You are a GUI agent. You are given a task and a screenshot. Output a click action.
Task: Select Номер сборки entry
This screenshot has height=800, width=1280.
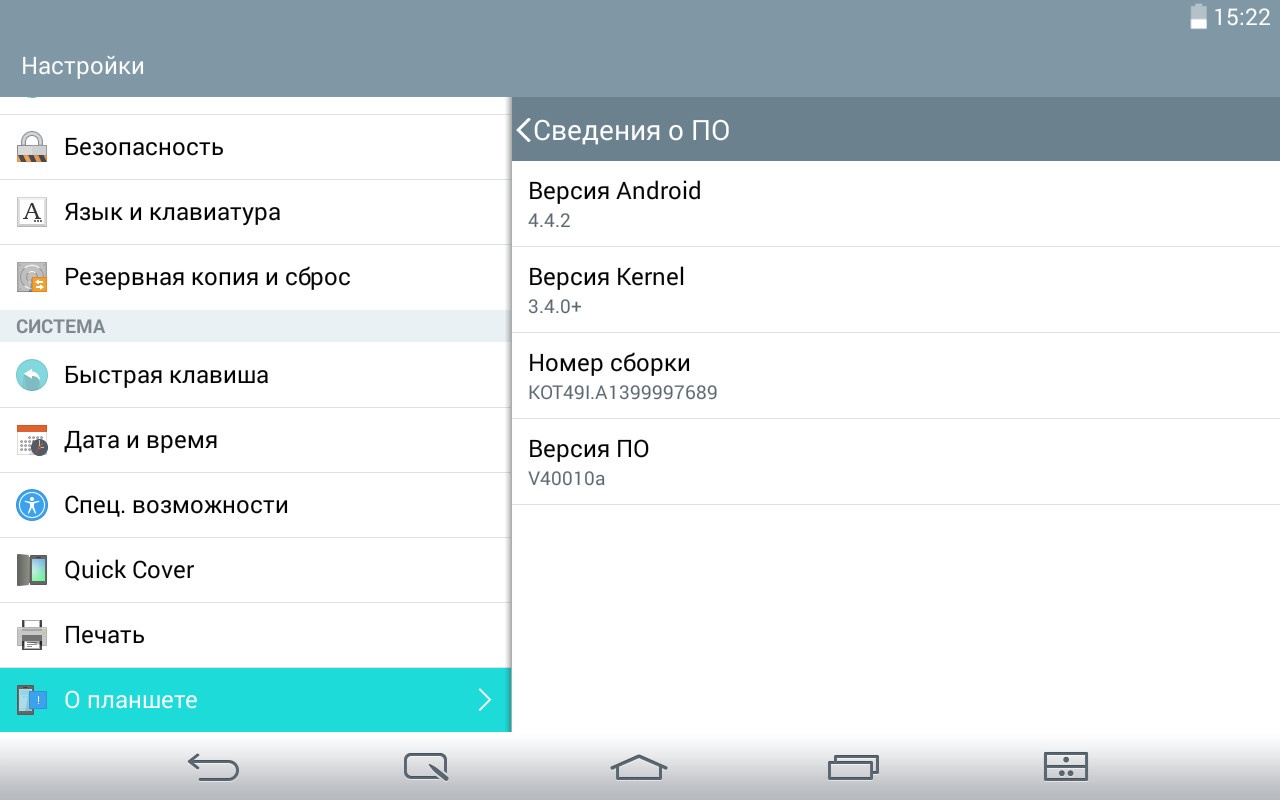pyautogui.click(x=895, y=376)
